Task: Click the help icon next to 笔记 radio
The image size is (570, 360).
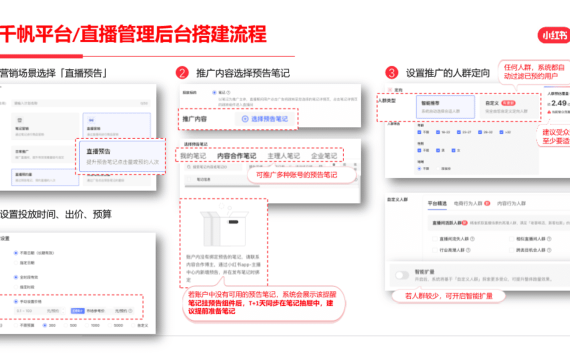Action: coord(228,93)
